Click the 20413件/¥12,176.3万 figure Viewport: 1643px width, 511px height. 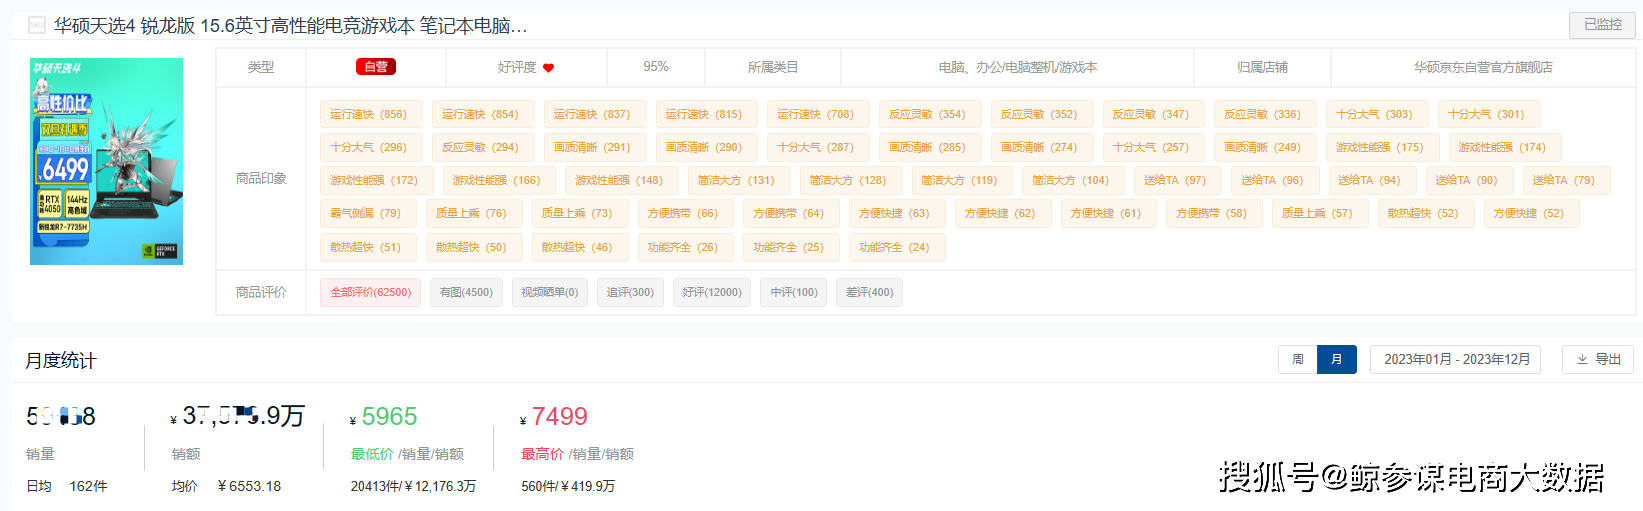[x=413, y=486]
